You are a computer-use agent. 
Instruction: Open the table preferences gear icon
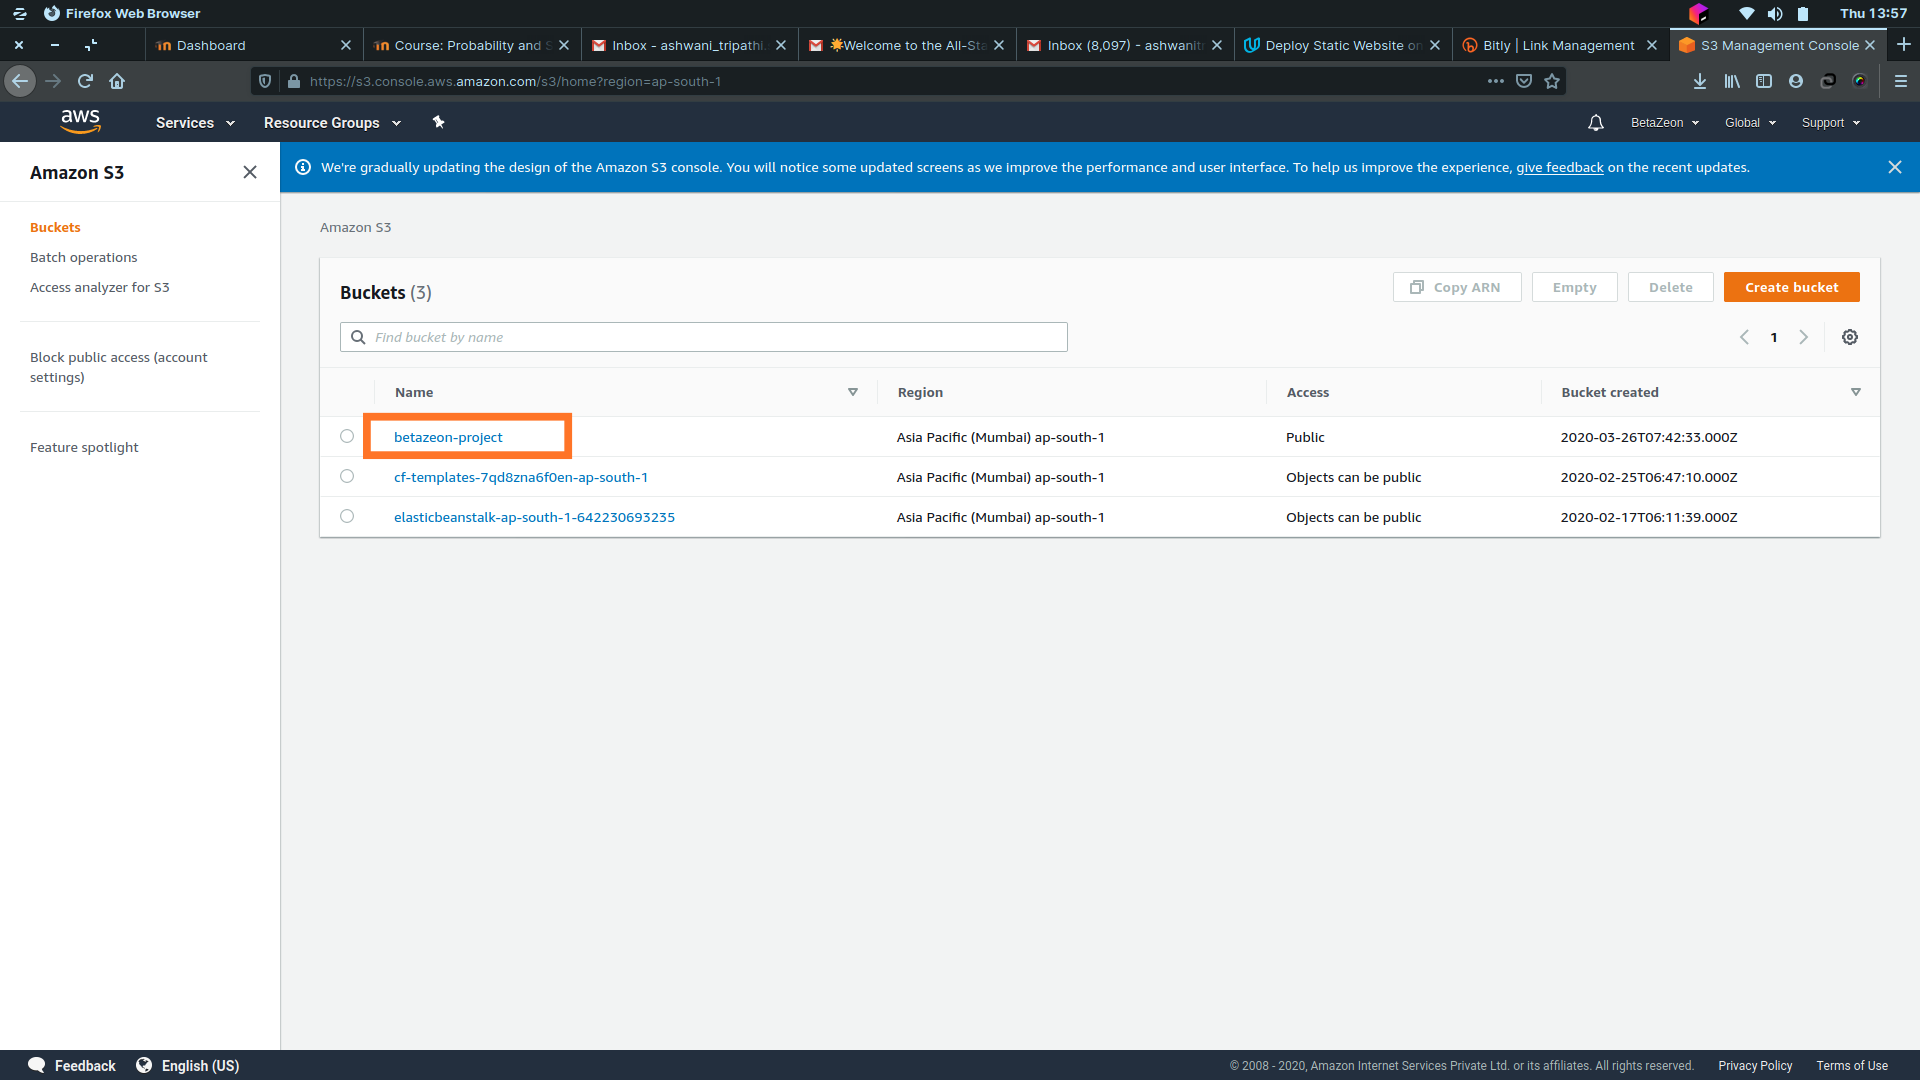pos(1850,337)
